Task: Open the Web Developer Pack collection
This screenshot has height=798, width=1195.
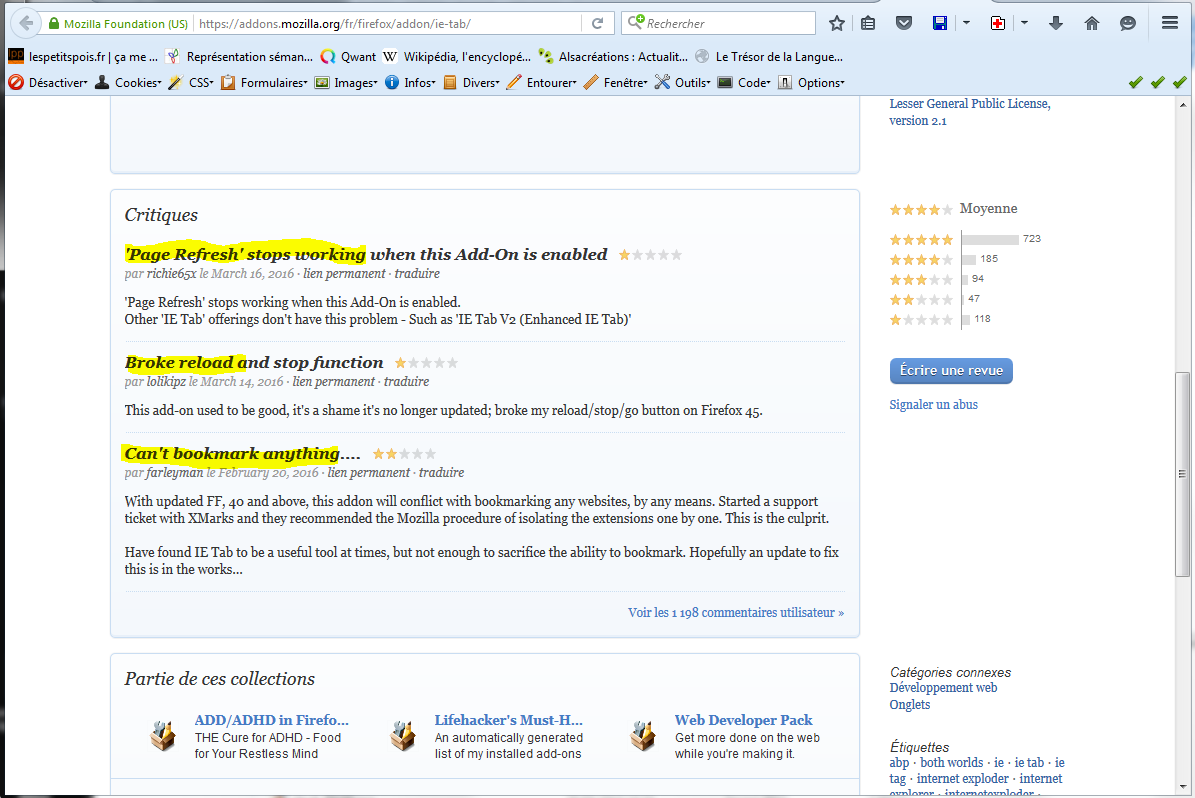Action: click(743, 720)
